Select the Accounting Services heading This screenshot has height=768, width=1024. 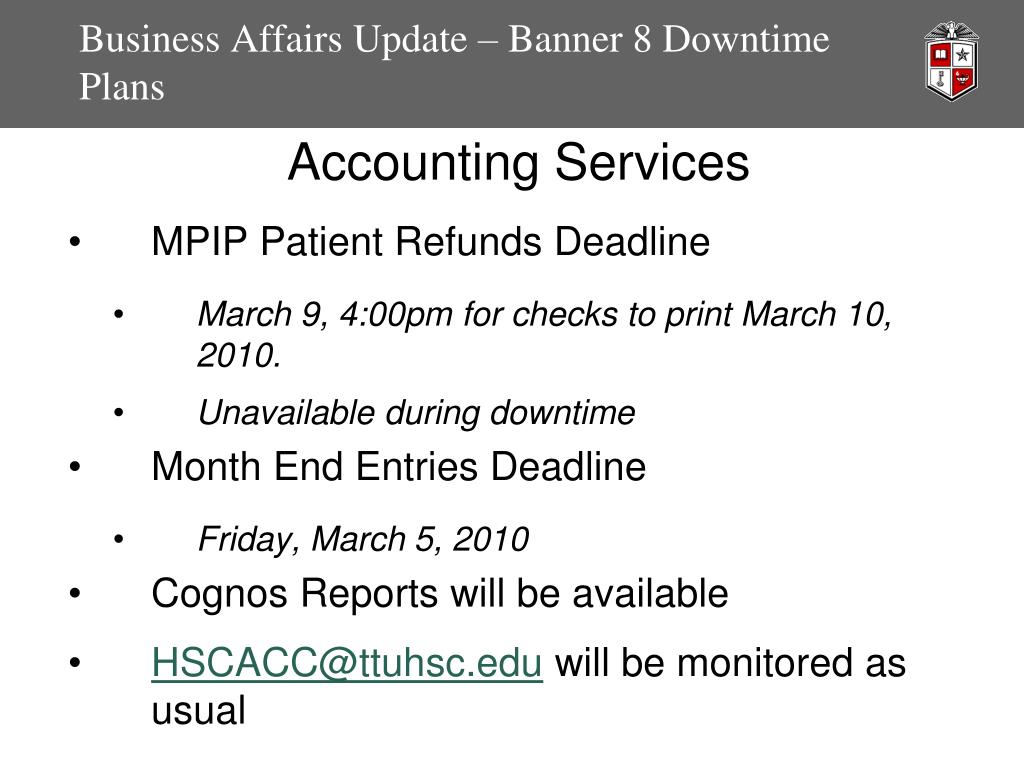(519, 164)
